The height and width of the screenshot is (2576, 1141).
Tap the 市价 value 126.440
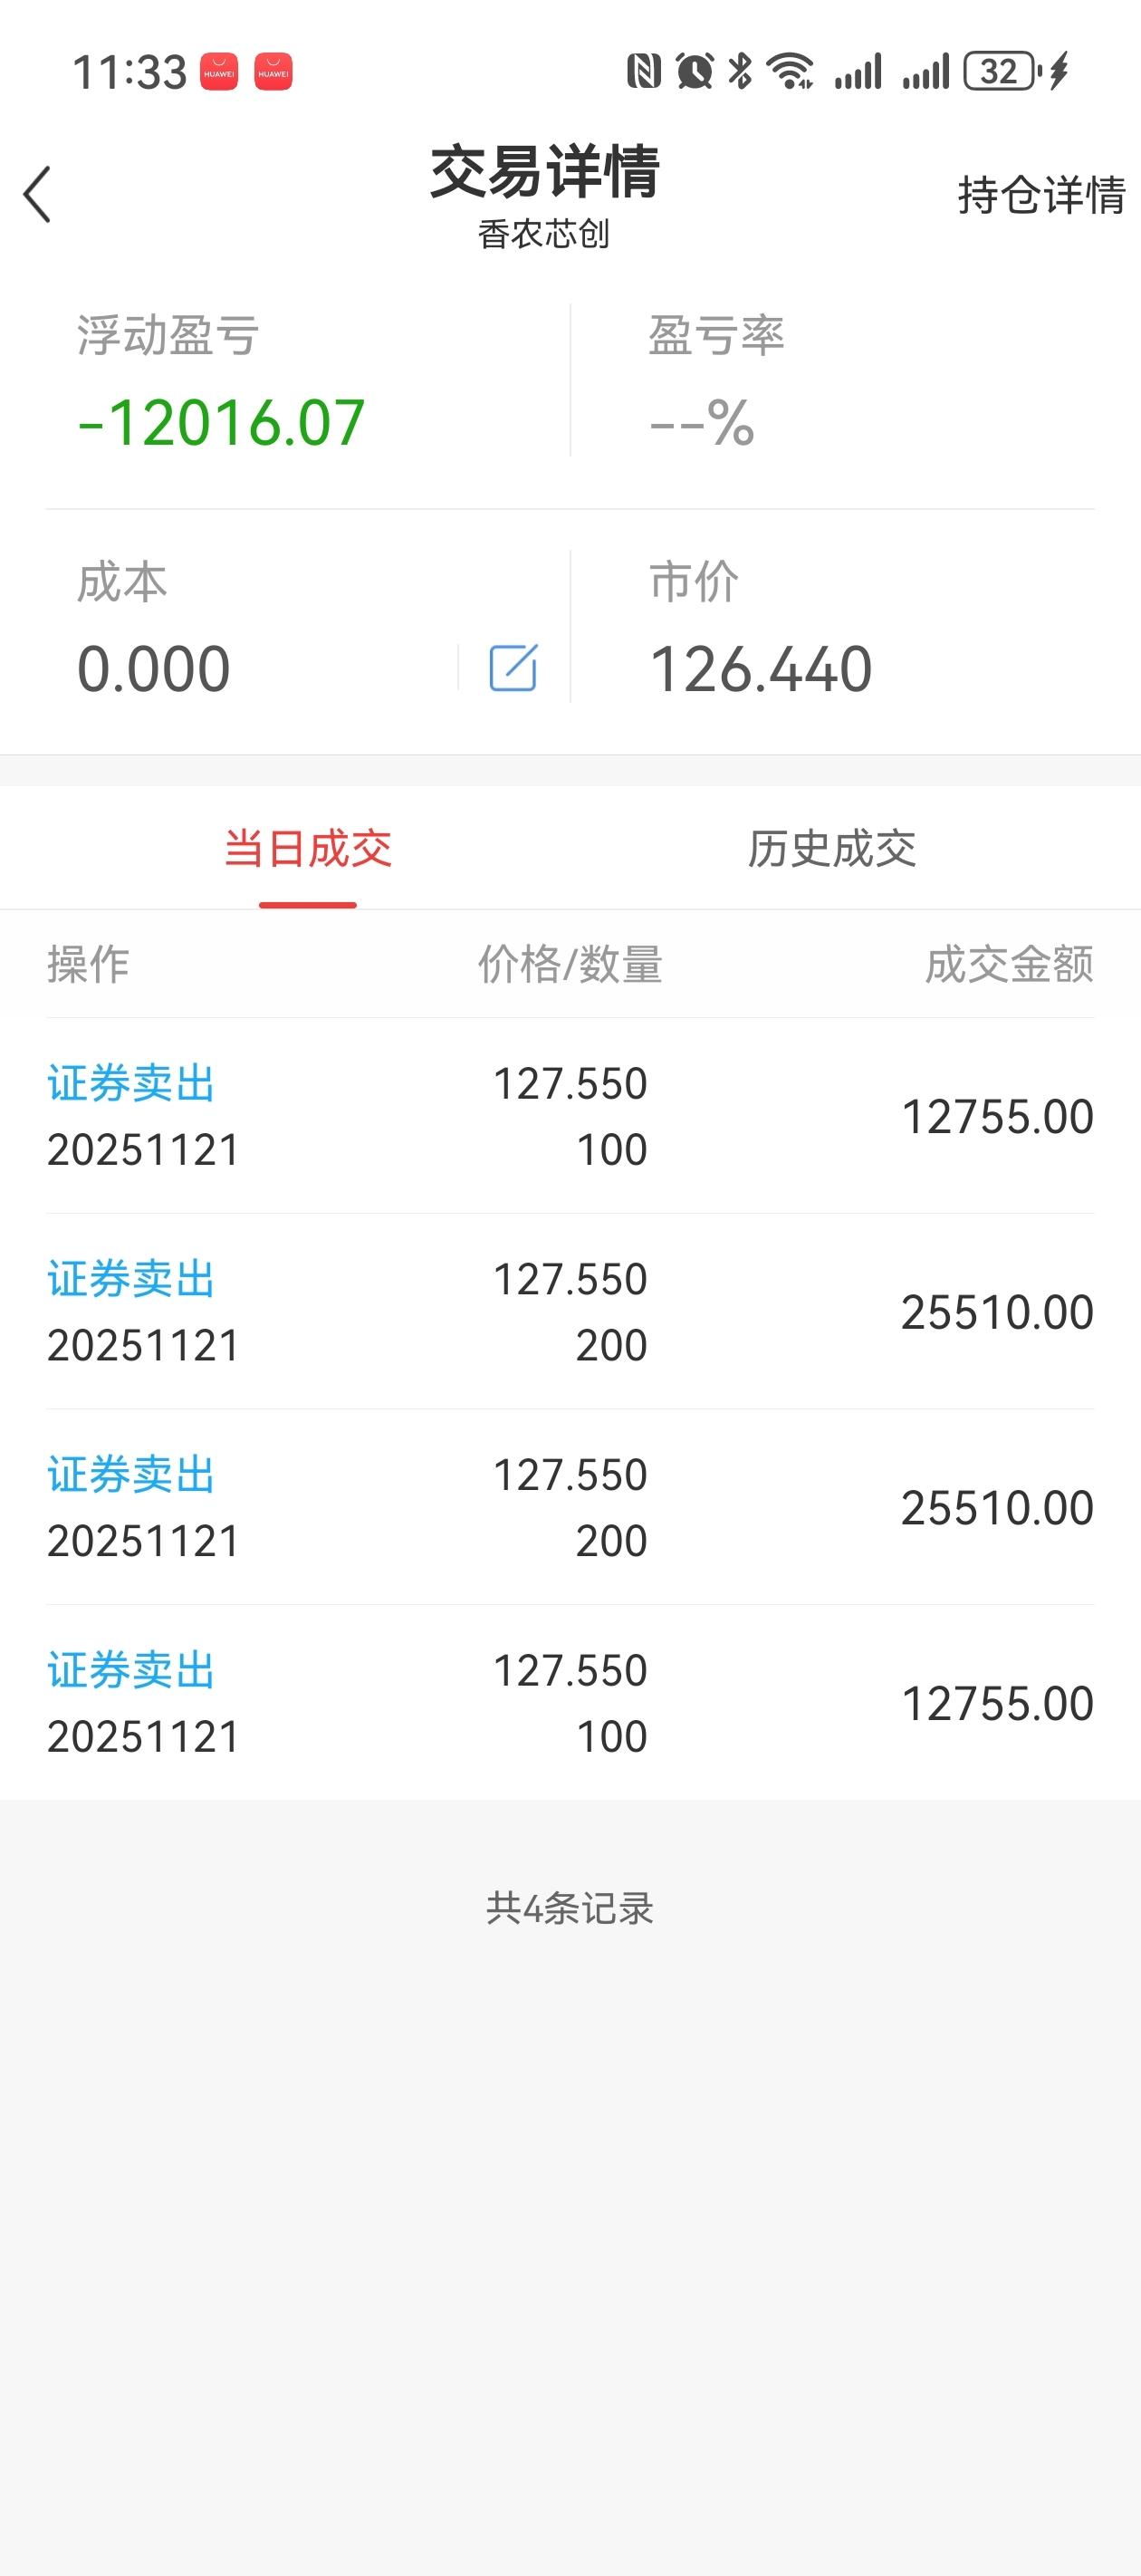[x=761, y=668]
